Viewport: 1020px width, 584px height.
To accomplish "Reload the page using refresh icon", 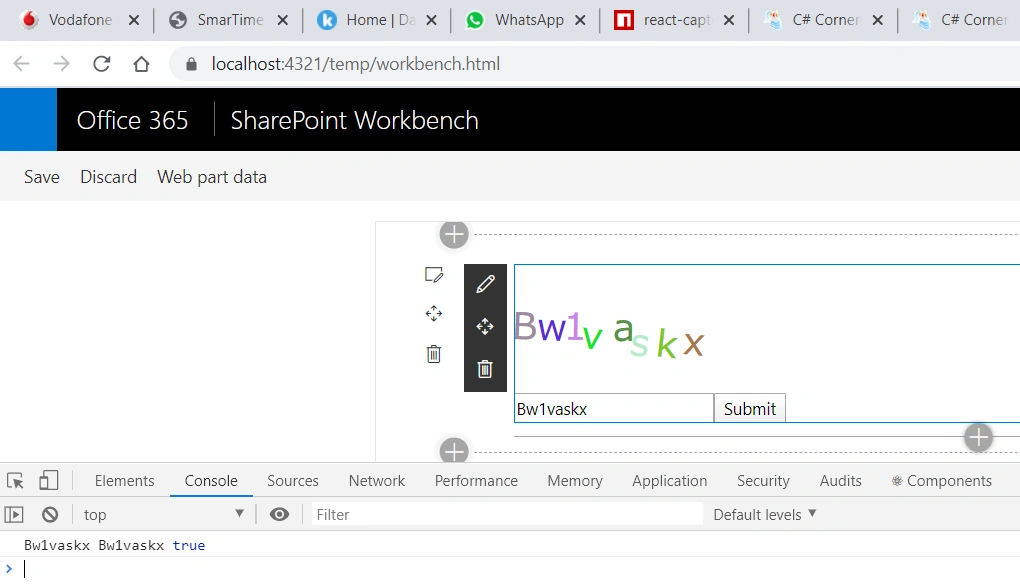I will 101,64.
